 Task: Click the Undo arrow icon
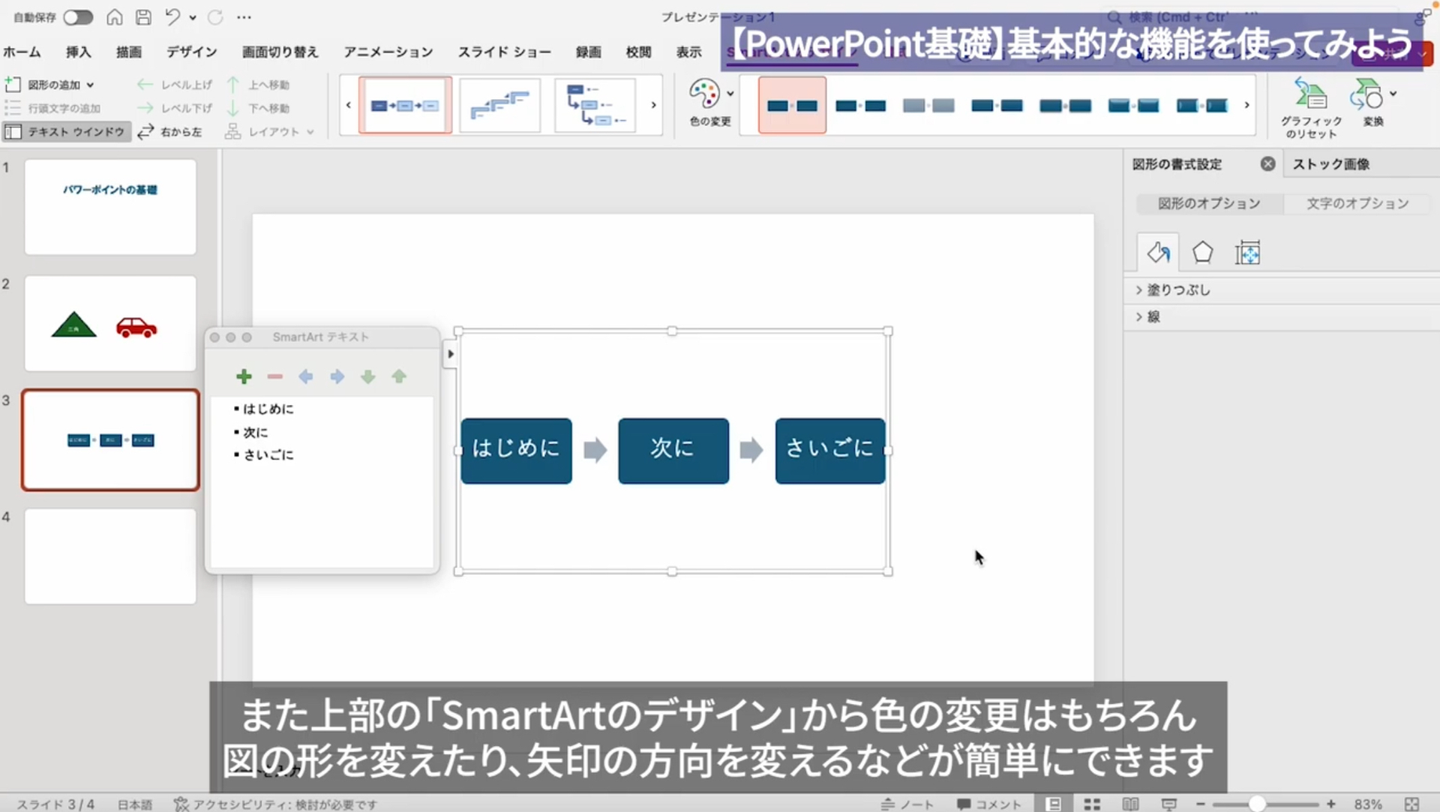click(173, 17)
